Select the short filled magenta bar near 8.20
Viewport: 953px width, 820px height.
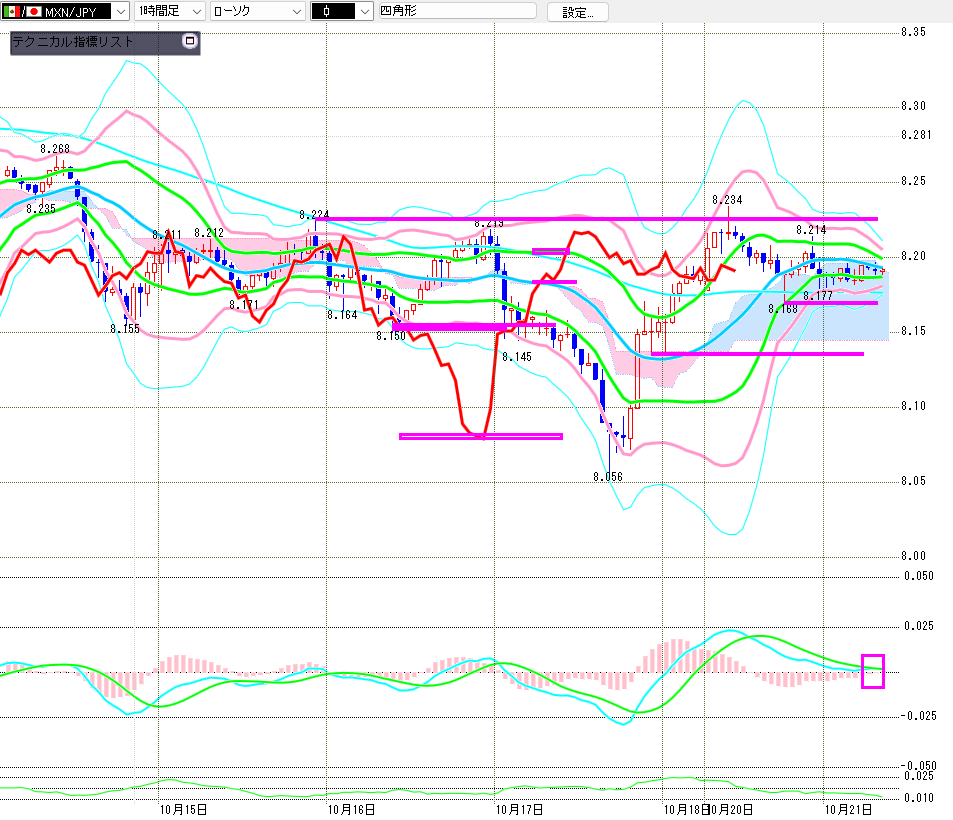(x=550, y=251)
